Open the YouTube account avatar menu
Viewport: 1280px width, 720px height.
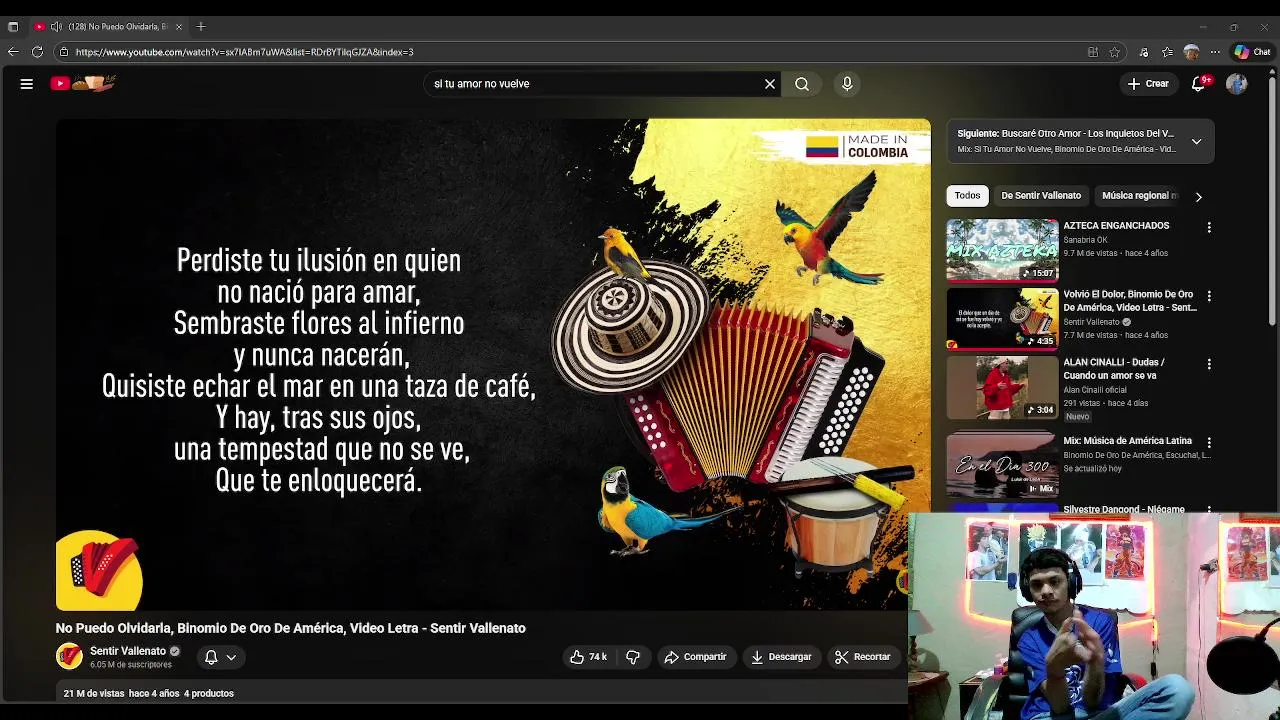1237,84
